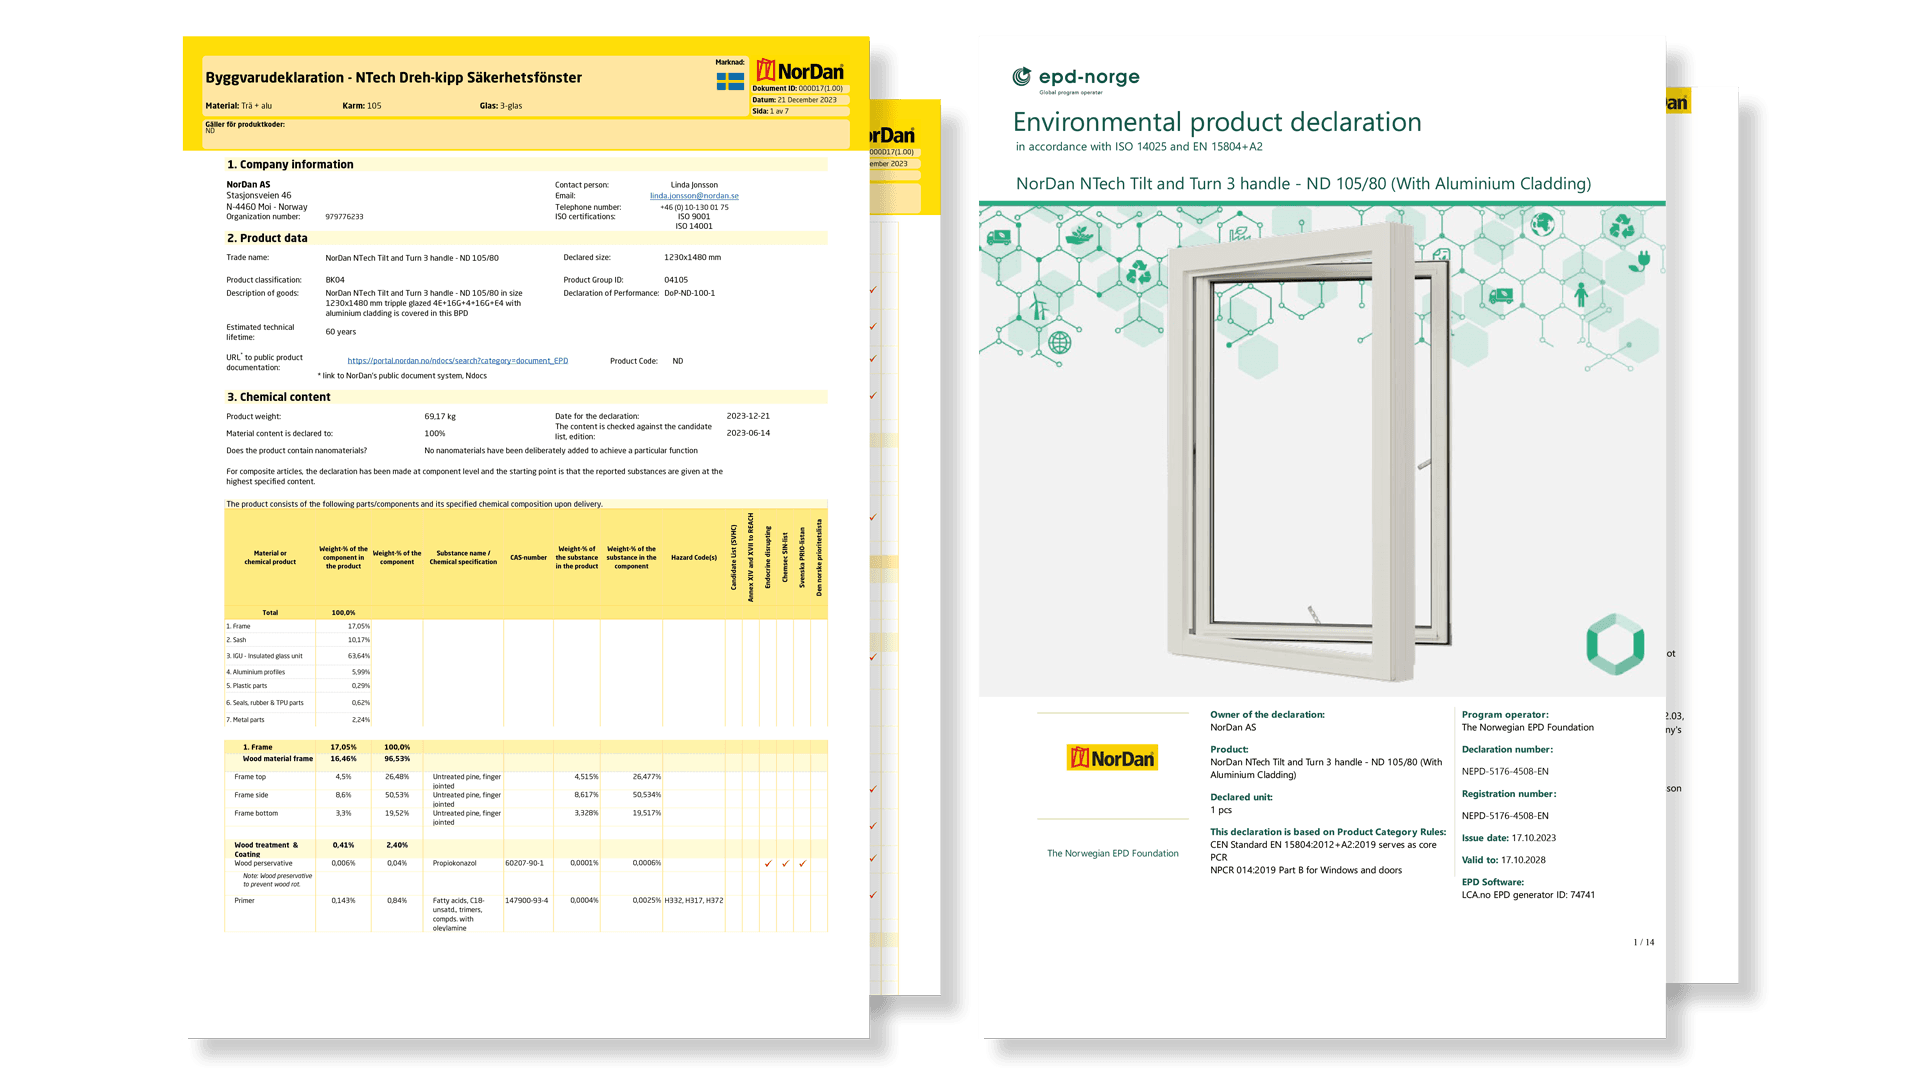Click 'Material: Trä + alu'
Viewport: 1920px width, 1080px height.
pyautogui.click(x=239, y=106)
